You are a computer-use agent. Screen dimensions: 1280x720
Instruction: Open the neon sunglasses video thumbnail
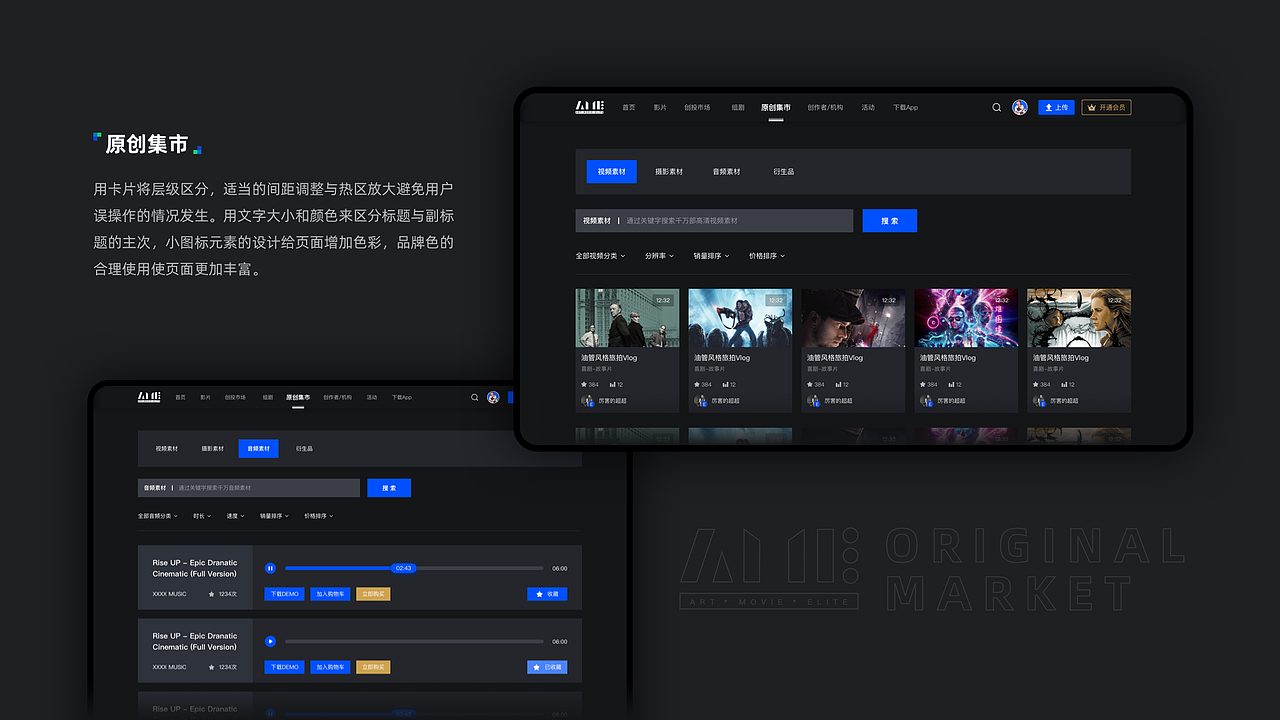[966, 318]
